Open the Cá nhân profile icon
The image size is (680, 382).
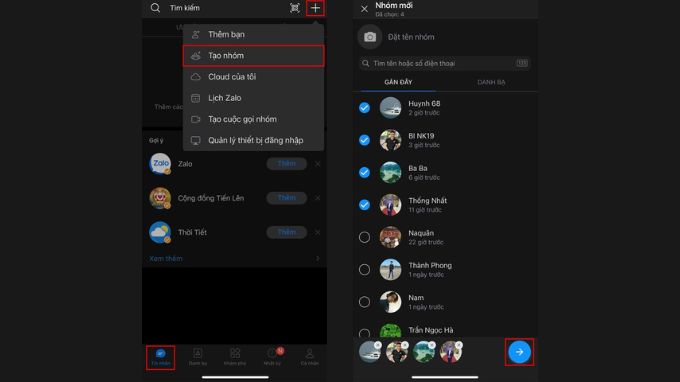pos(310,357)
